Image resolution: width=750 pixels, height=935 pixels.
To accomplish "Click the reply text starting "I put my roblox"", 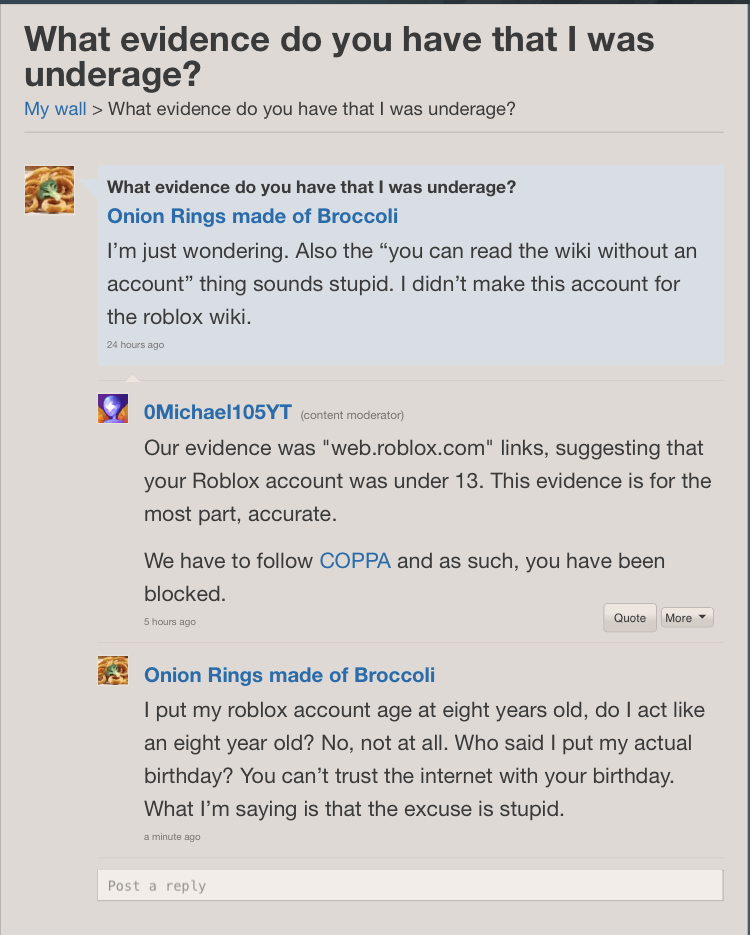I will click(x=424, y=759).
